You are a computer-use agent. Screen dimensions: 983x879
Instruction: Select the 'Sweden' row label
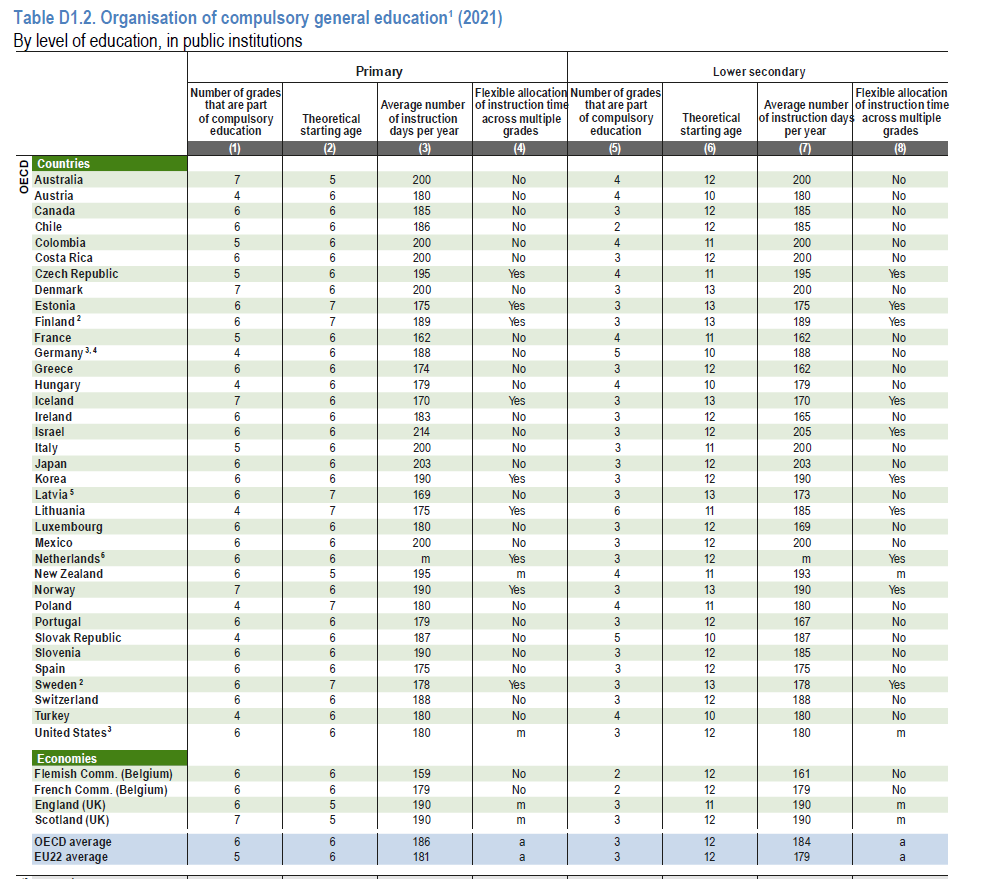click(x=56, y=685)
